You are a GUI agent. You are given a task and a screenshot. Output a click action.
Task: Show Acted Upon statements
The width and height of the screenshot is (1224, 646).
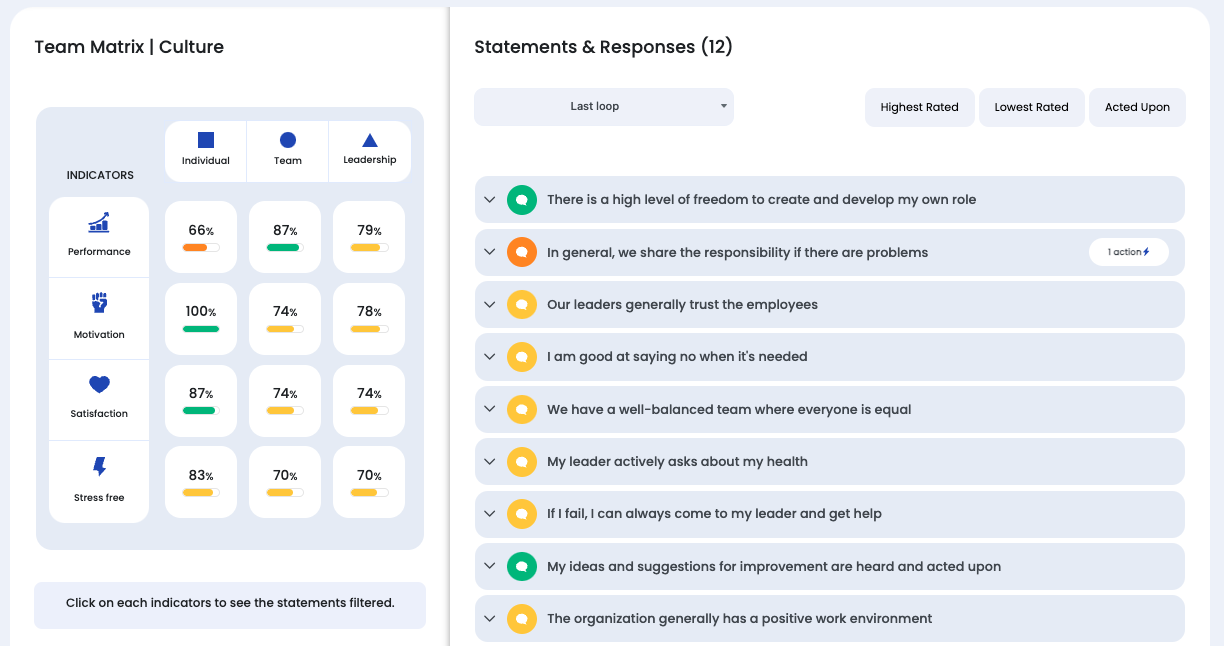[x=1137, y=107]
